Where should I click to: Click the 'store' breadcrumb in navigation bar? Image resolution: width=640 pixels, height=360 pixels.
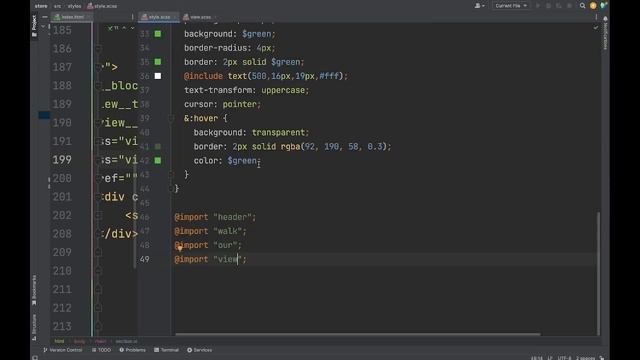pos(41,6)
